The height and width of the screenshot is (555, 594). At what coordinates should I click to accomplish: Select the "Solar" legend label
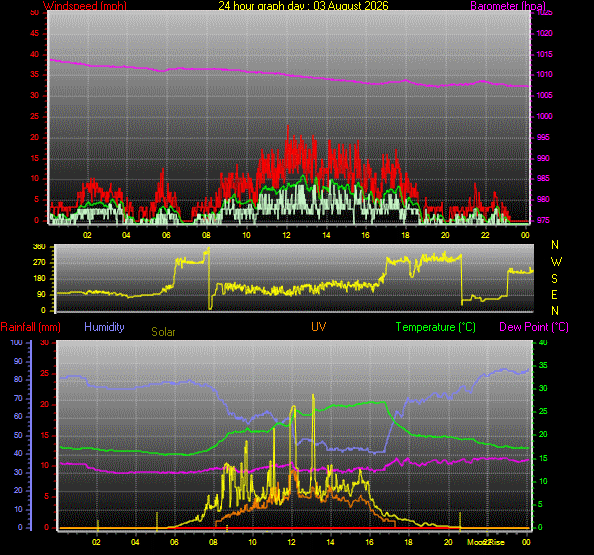[x=163, y=332]
